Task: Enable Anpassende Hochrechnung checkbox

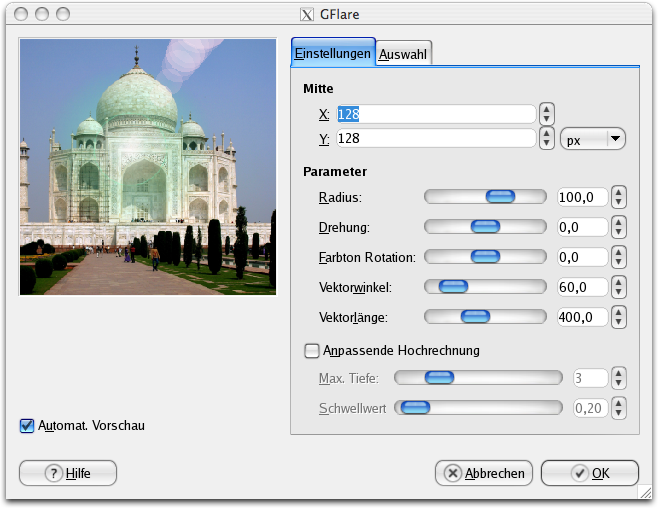Action: click(x=311, y=351)
